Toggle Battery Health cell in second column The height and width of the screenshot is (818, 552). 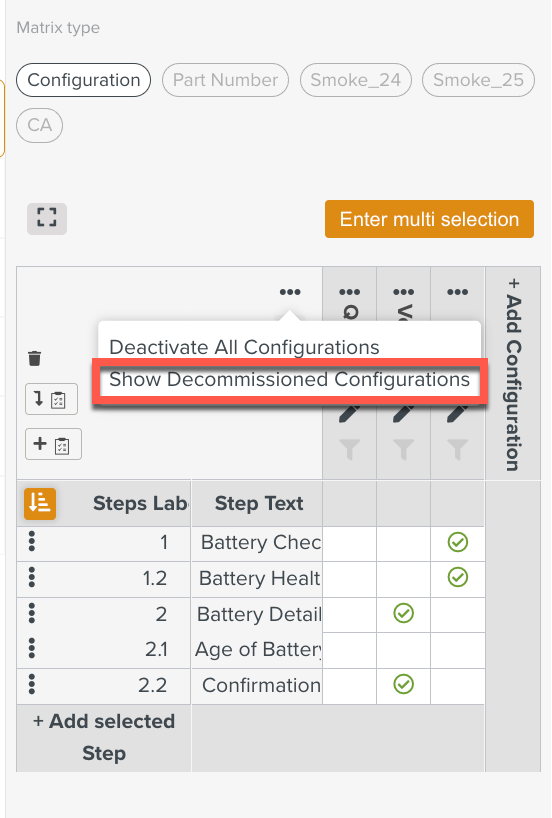(x=403, y=579)
